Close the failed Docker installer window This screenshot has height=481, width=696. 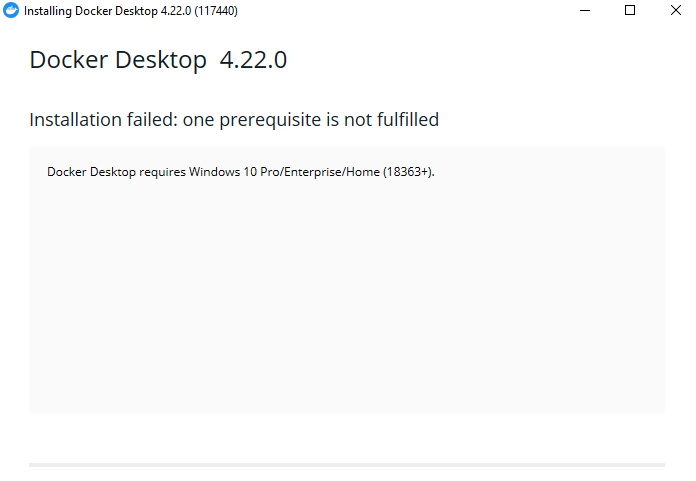click(676, 10)
